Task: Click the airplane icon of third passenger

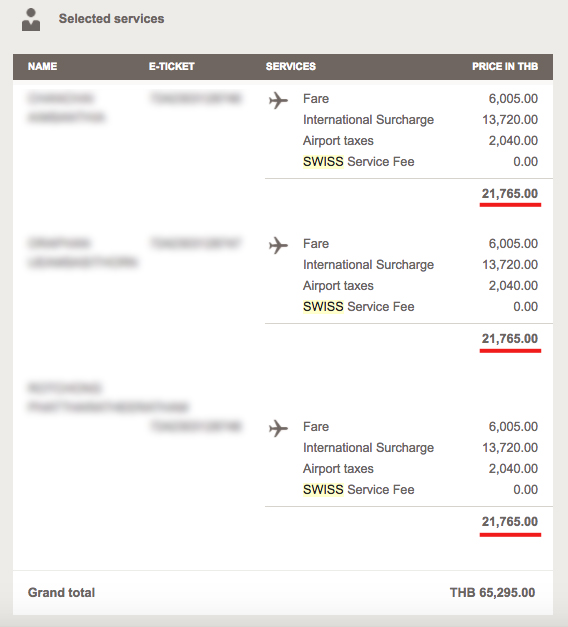Action: coord(278,428)
